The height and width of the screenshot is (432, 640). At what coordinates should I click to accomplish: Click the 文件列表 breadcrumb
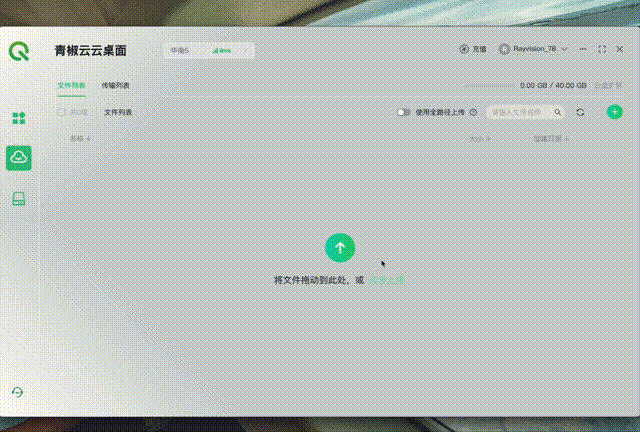pos(118,112)
